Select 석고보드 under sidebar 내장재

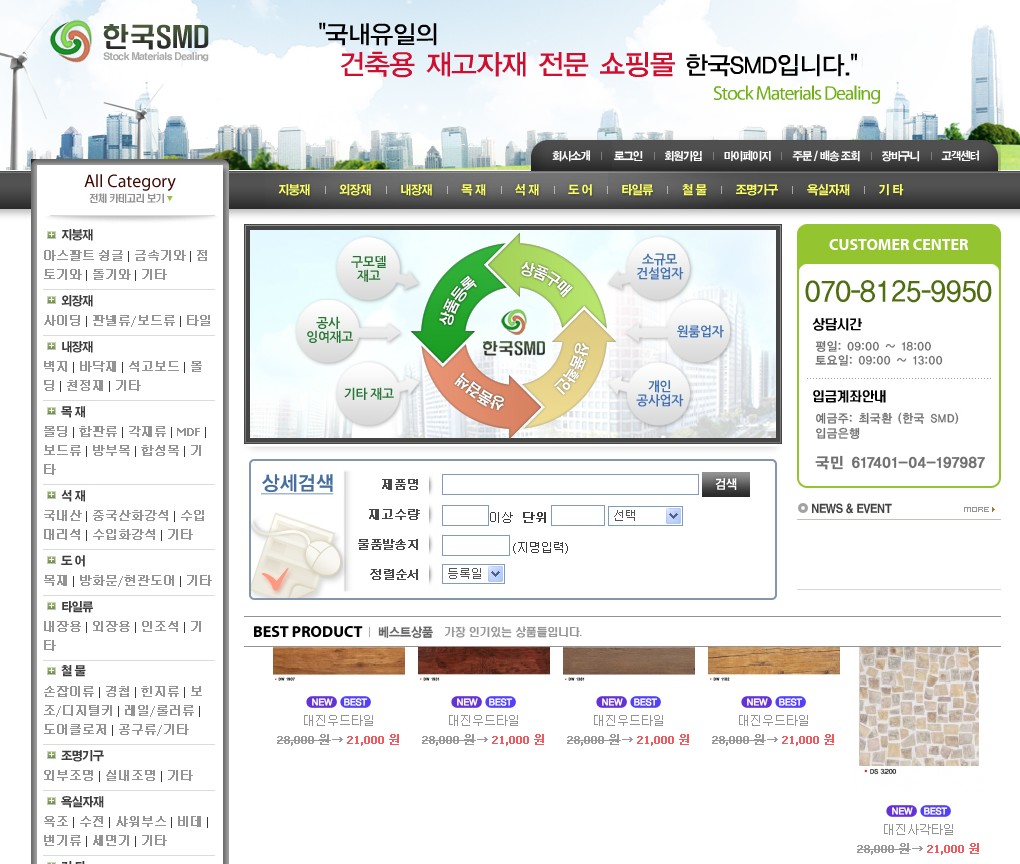[154, 367]
